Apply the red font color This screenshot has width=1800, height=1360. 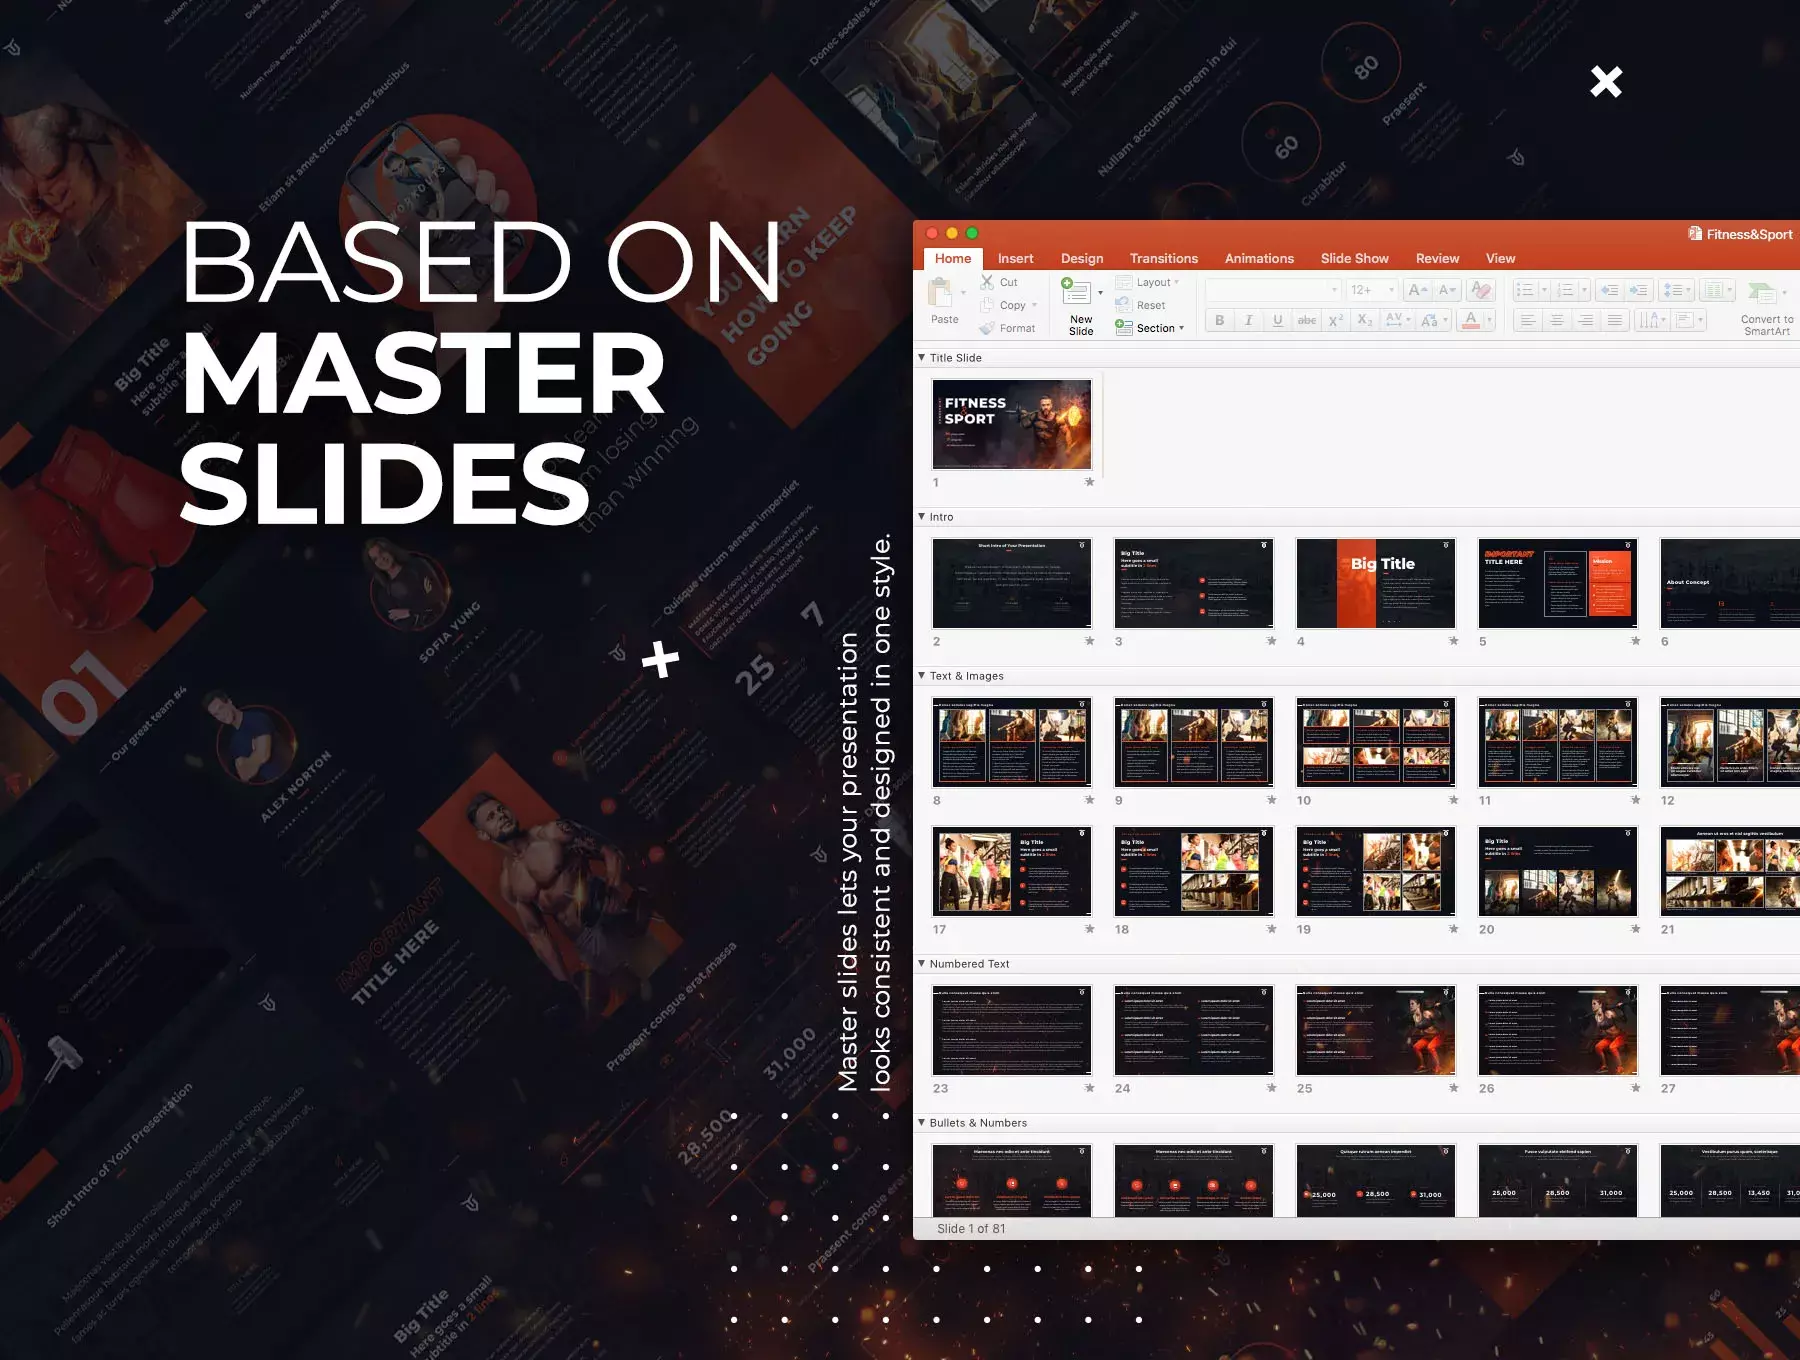[1470, 320]
